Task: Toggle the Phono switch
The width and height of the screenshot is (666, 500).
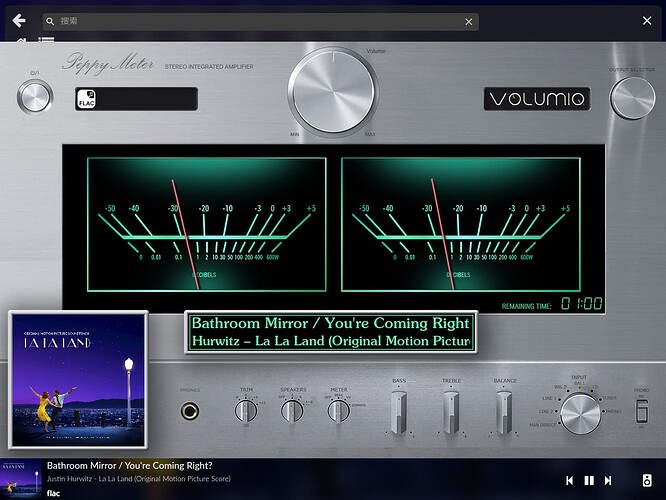Action: point(641,410)
